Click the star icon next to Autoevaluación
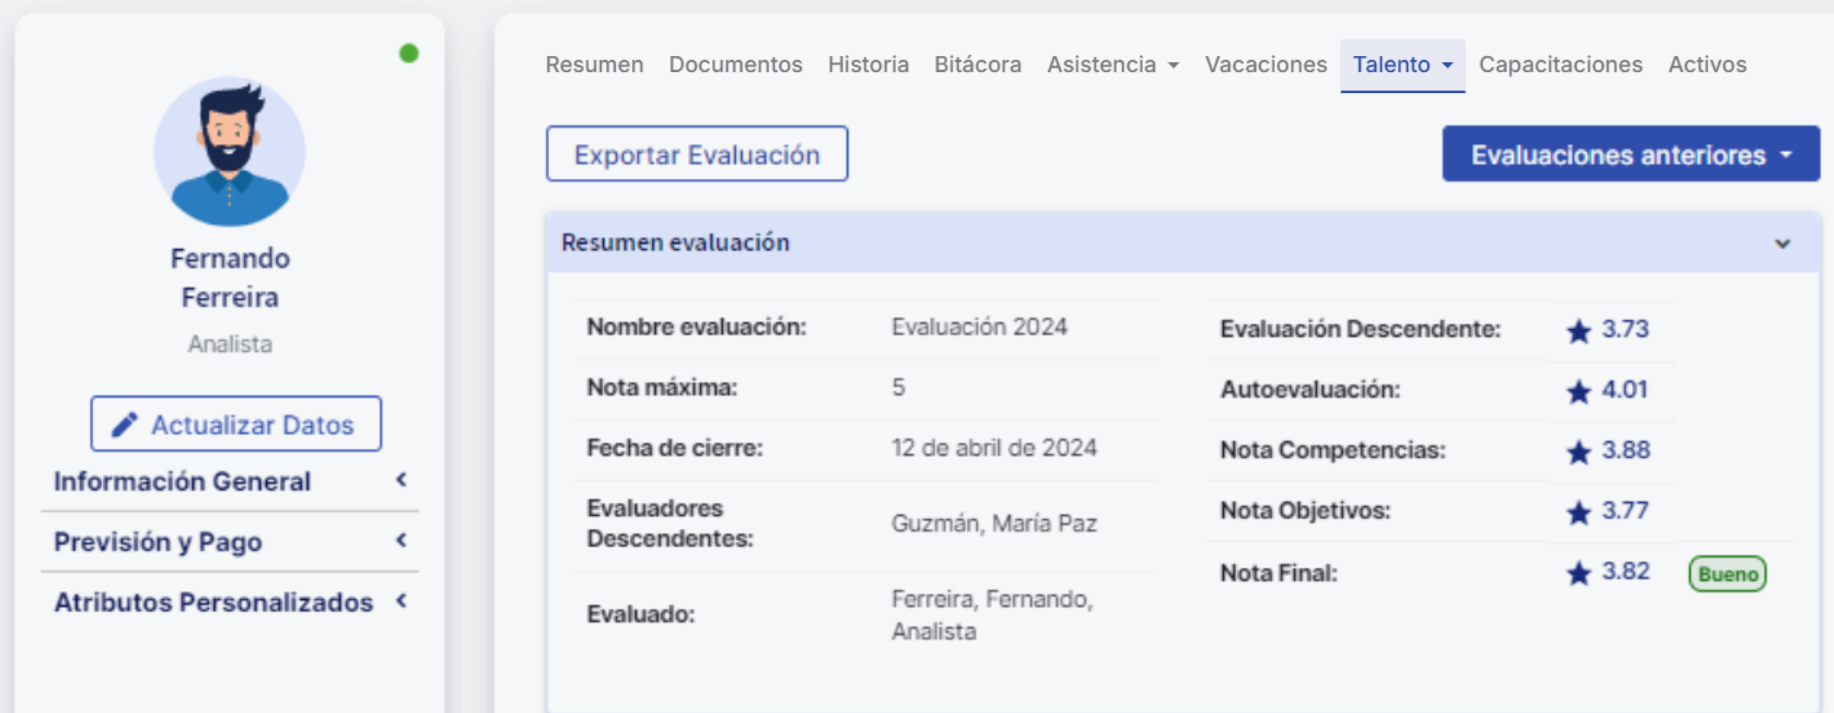The width and height of the screenshot is (1834, 713). [1578, 391]
